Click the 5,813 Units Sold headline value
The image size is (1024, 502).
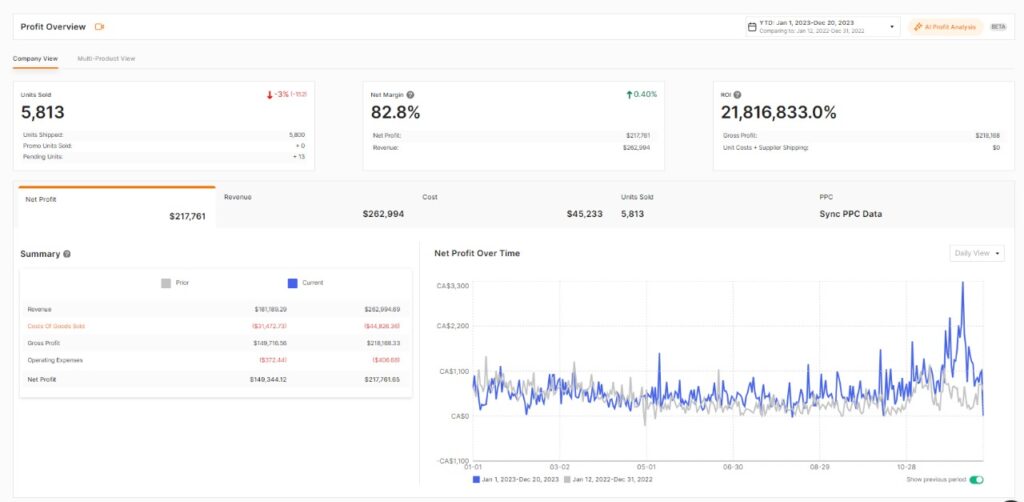point(43,112)
